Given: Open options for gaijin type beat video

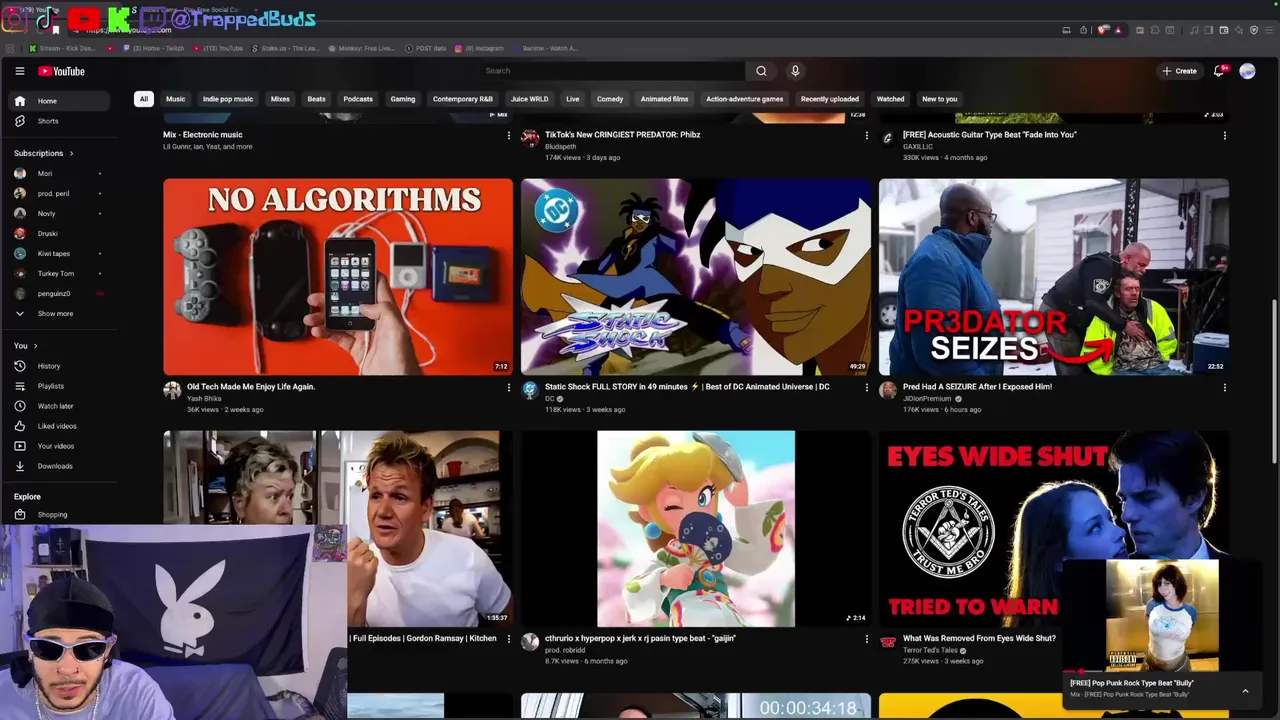Looking at the screenshot, I should click(x=866, y=640).
